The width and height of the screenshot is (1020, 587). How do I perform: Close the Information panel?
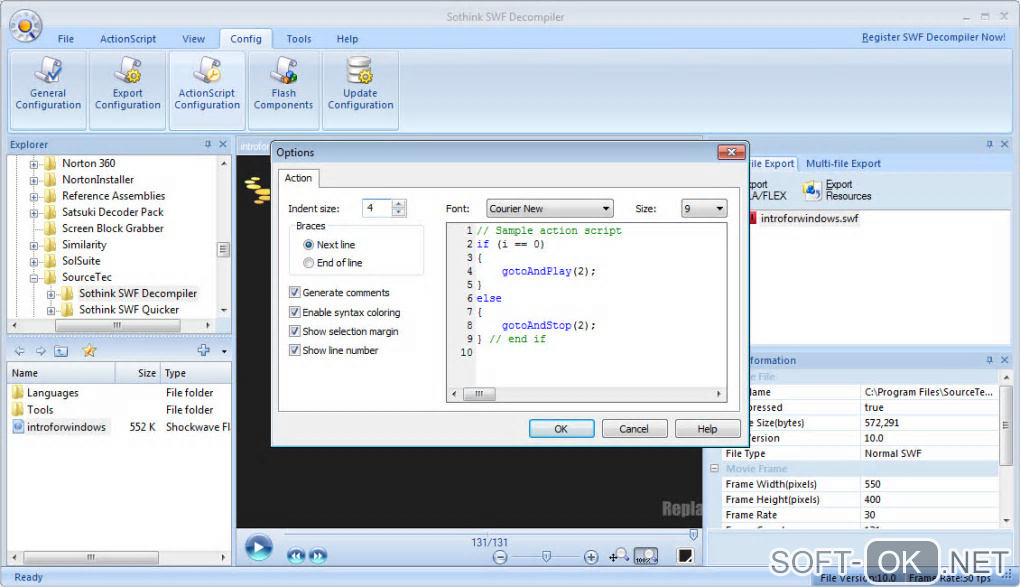click(x=1004, y=360)
